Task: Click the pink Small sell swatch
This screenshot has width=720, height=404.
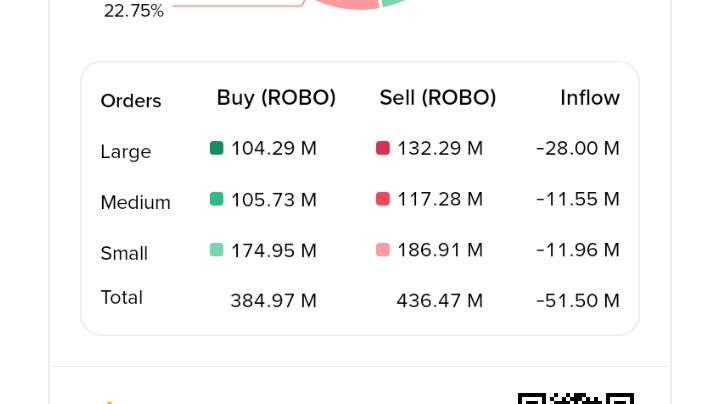Action: point(382,250)
